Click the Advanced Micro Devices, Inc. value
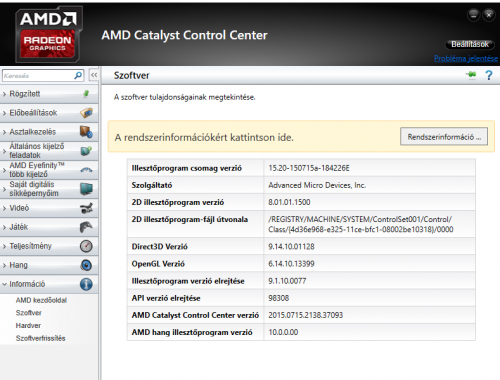 317,185
